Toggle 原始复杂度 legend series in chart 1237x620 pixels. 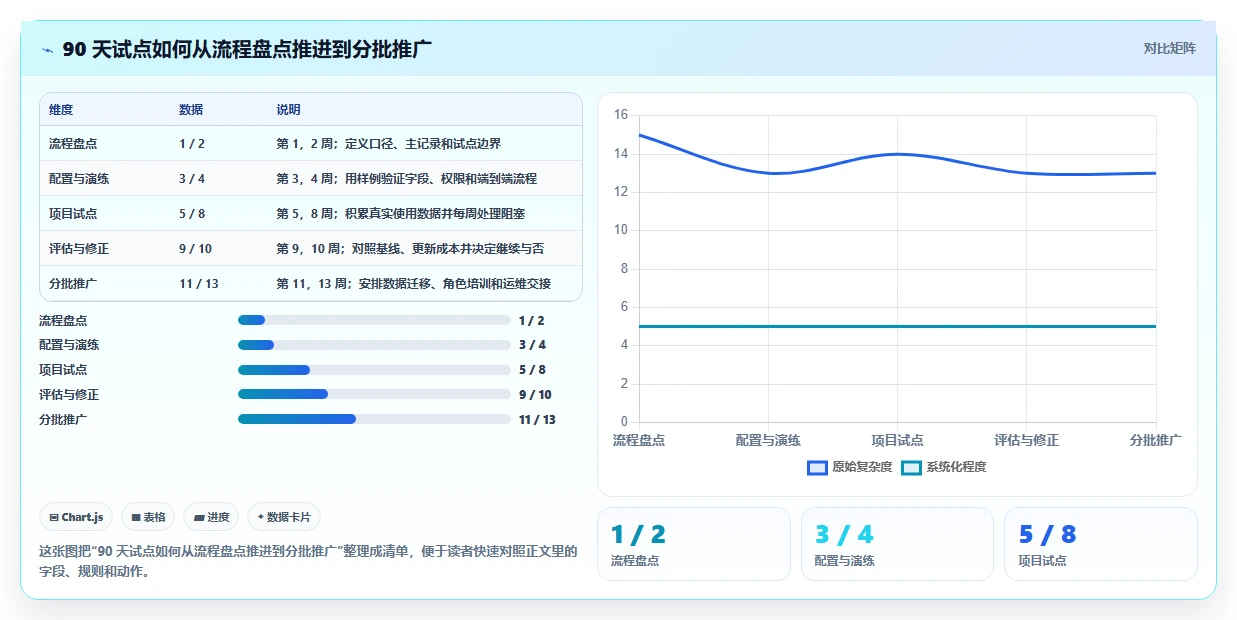(x=849, y=467)
